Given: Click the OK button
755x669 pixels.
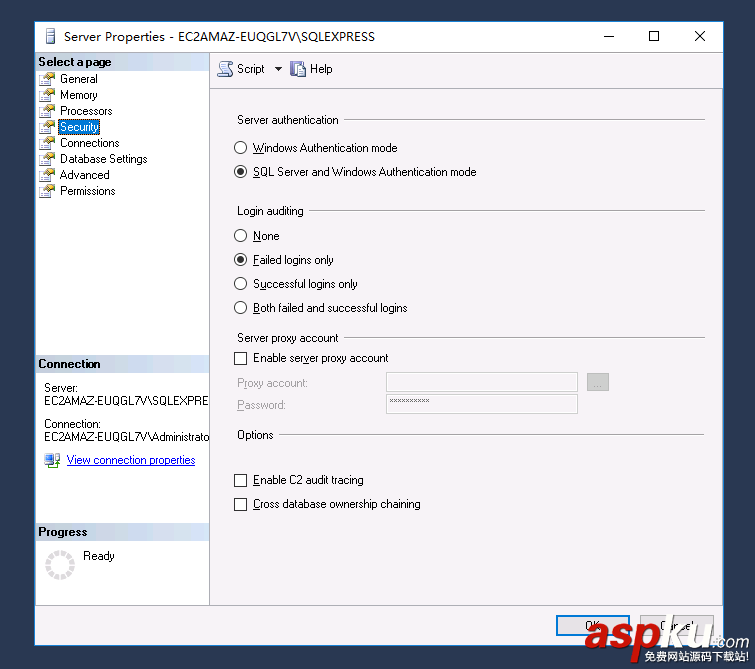Looking at the screenshot, I should point(592,625).
